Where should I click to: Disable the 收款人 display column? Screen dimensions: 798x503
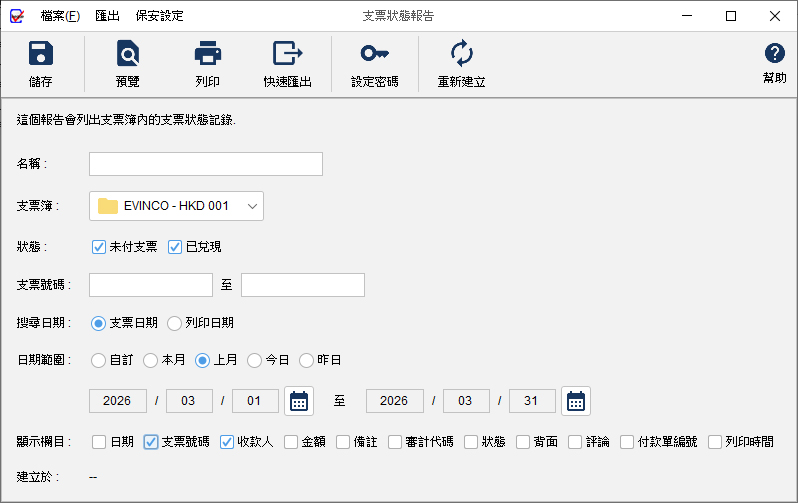tap(226, 442)
